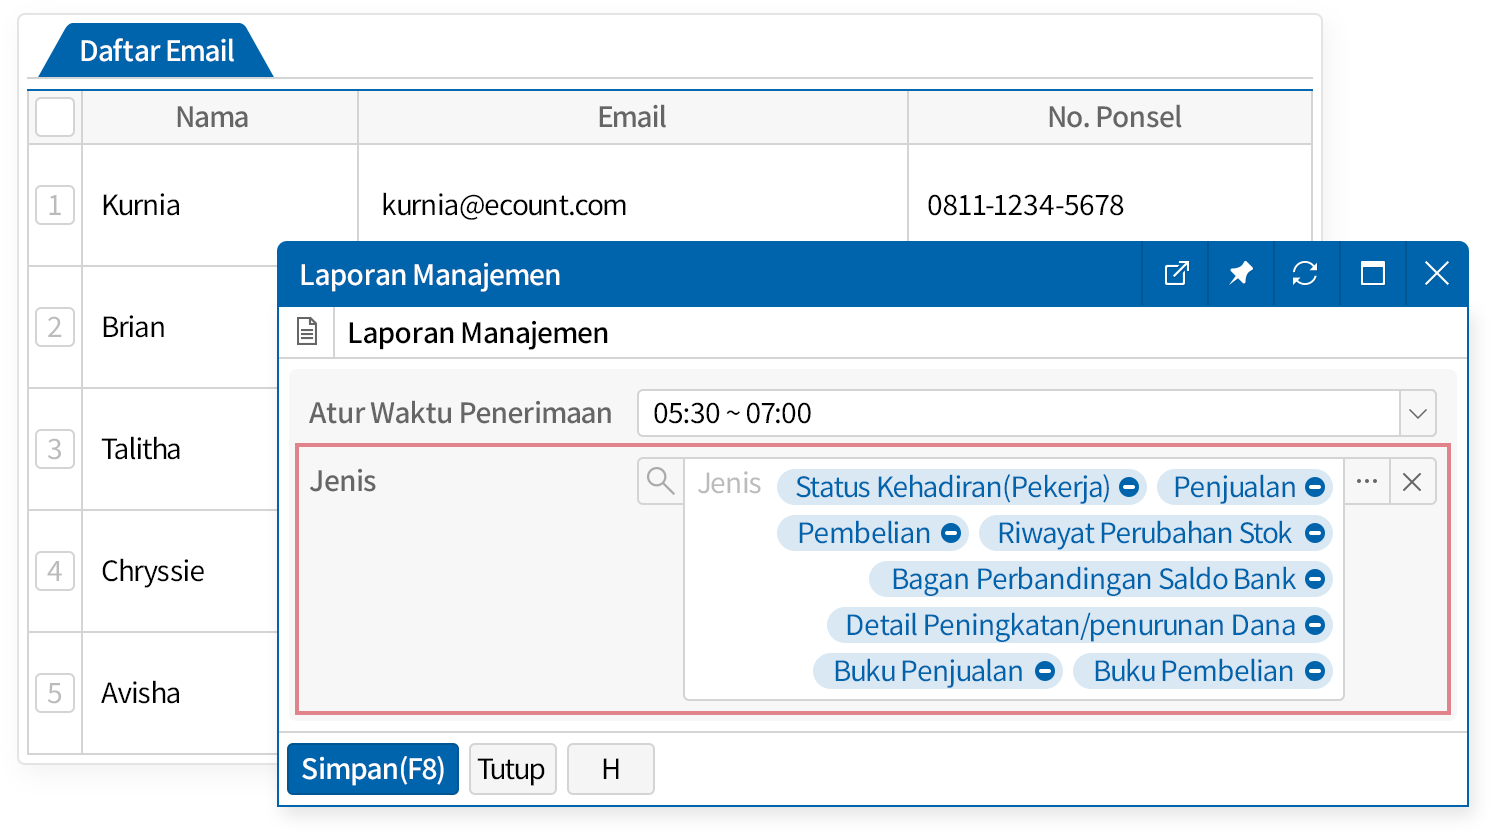This screenshot has height=832, width=1490.
Task: Remove the Penjualan tag
Action: [x=1315, y=488]
